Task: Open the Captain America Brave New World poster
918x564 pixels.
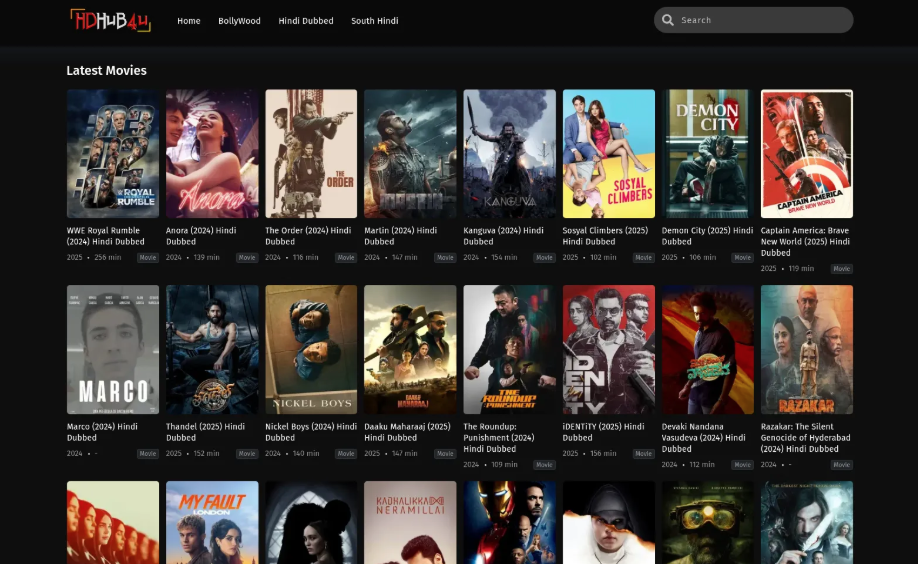Action: (807, 153)
